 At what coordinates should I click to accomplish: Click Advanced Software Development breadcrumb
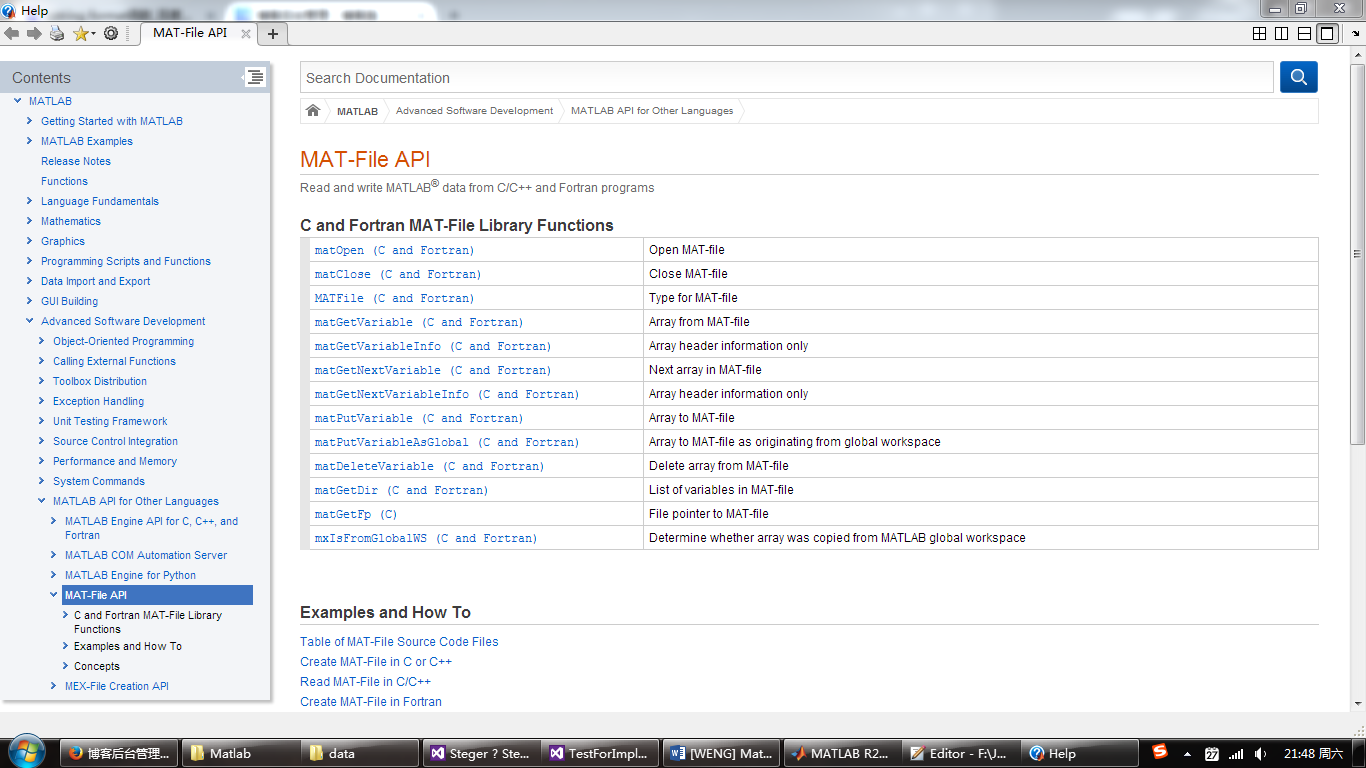click(x=474, y=111)
